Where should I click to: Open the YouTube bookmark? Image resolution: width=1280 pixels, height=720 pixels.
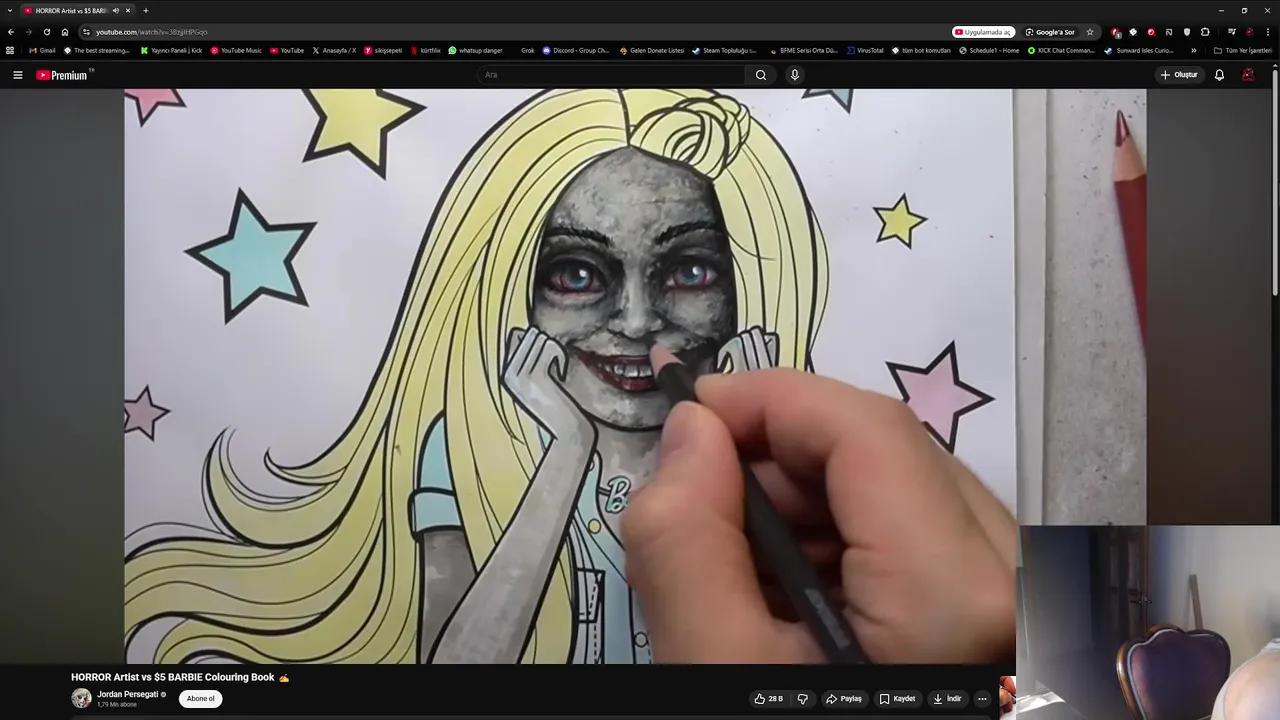[x=287, y=50]
